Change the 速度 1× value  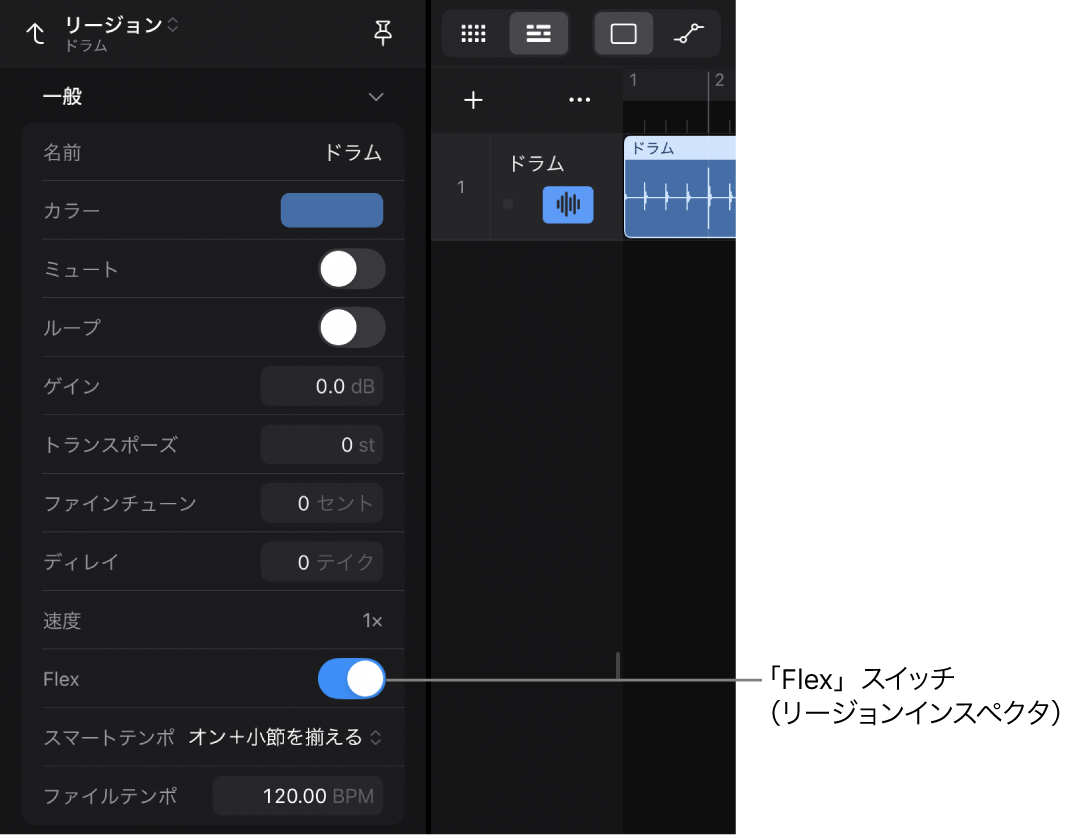[x=372, y=620]
